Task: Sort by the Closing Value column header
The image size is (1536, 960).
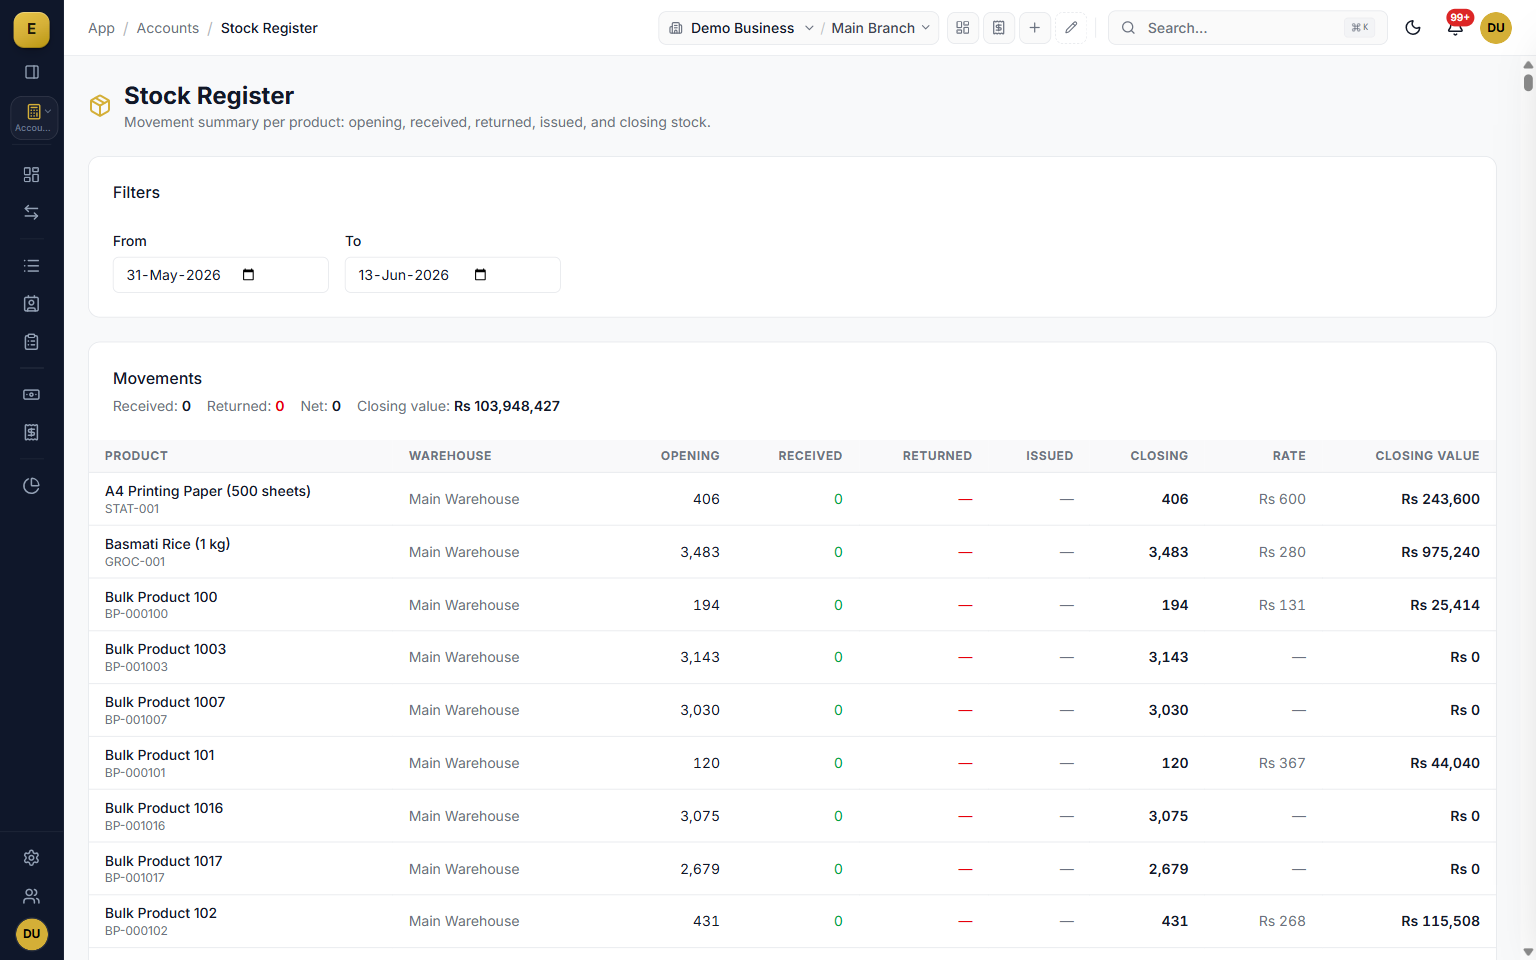Action: point(1427,456)
